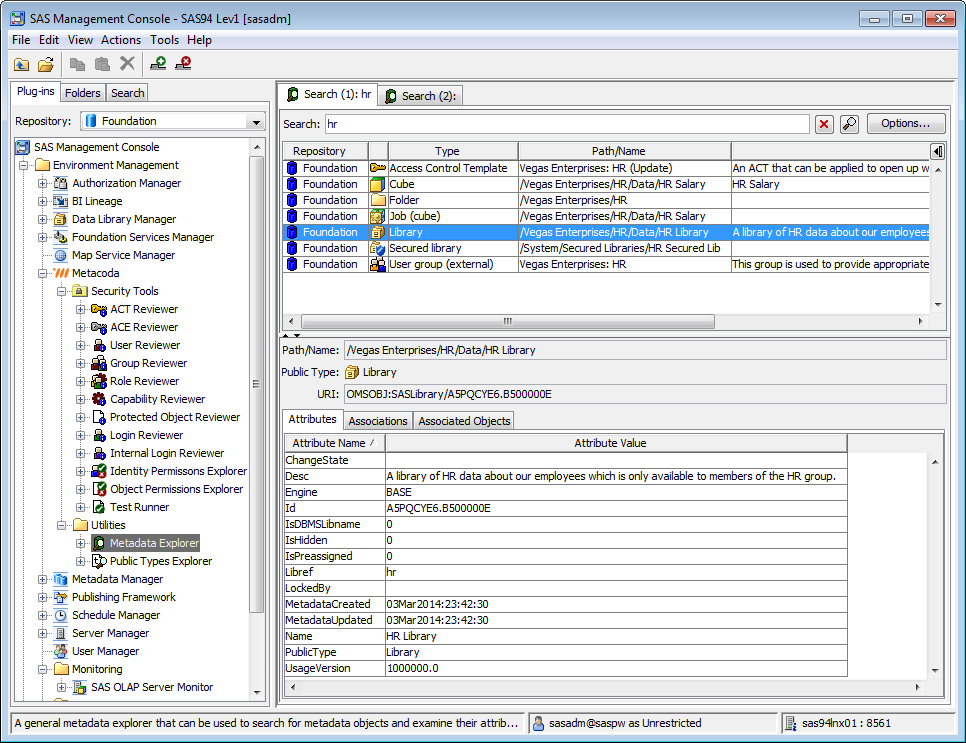
Task: Select the Secured library result row
Action: coord(606,248)
